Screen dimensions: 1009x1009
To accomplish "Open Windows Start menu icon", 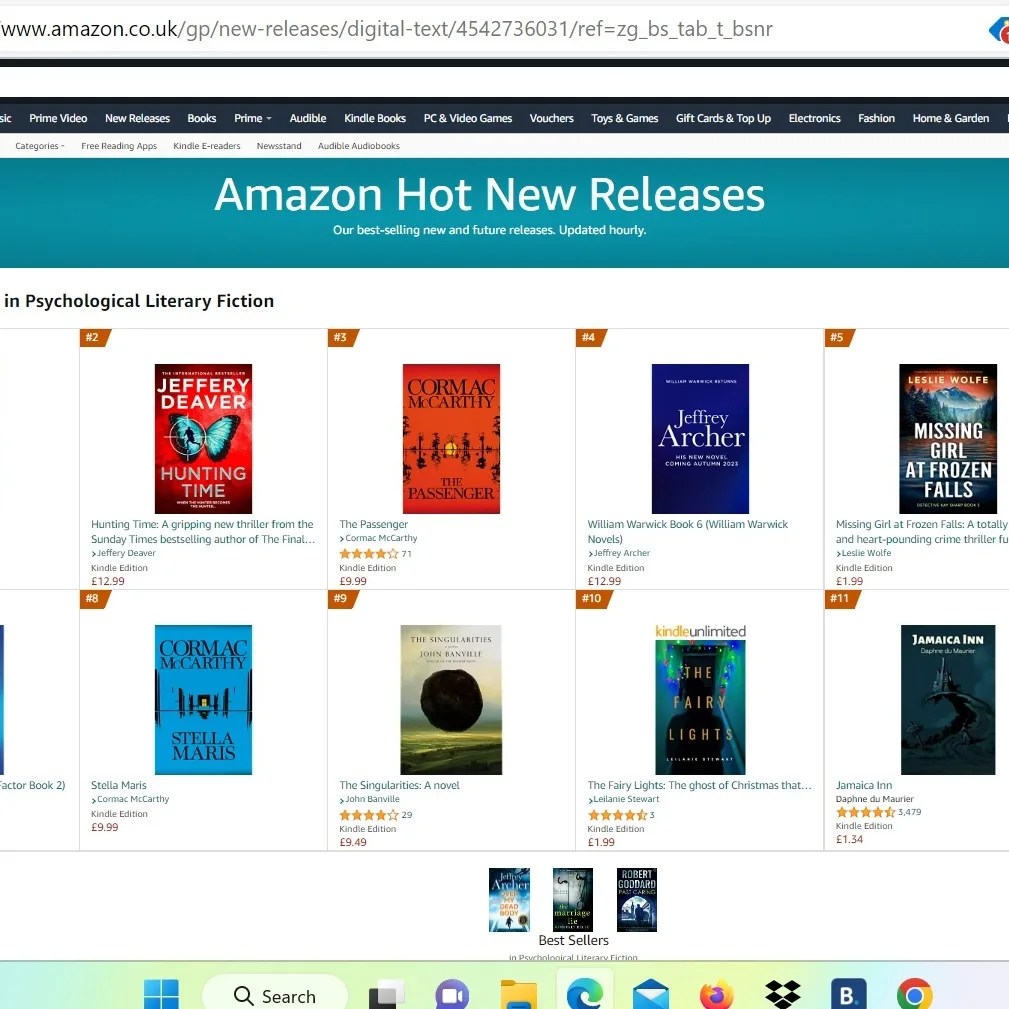I will 161,994.
